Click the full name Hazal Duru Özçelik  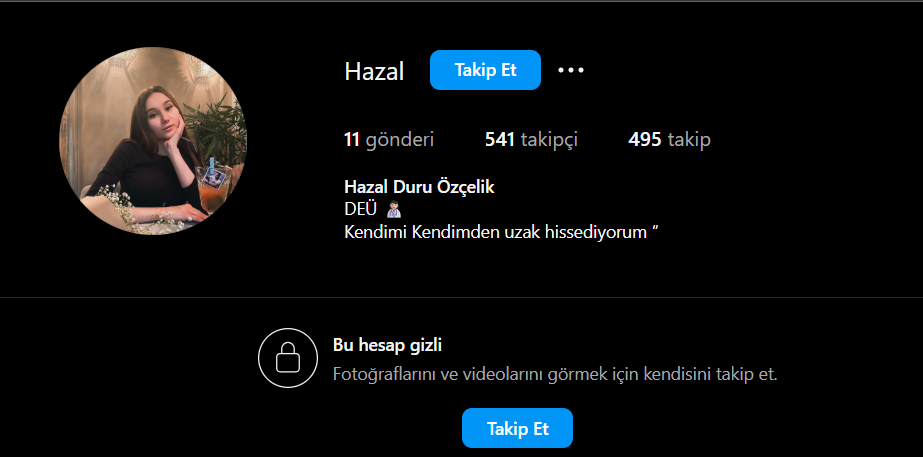[x=419, y=187]
